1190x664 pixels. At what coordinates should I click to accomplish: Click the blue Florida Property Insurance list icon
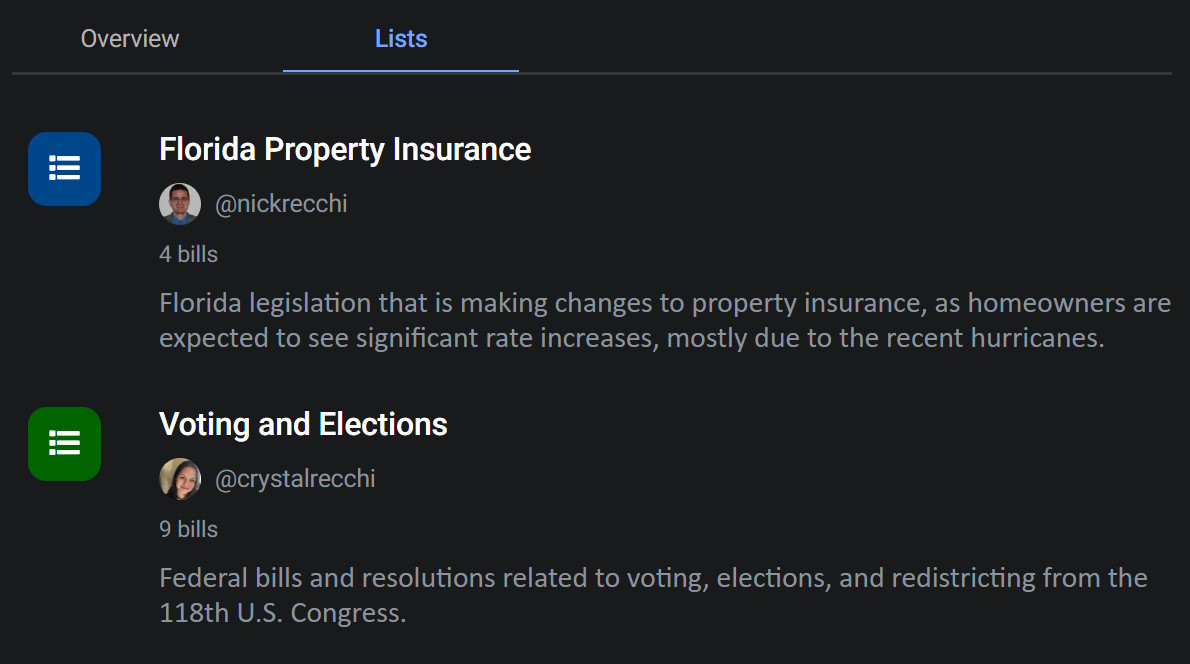pos(65,169)
